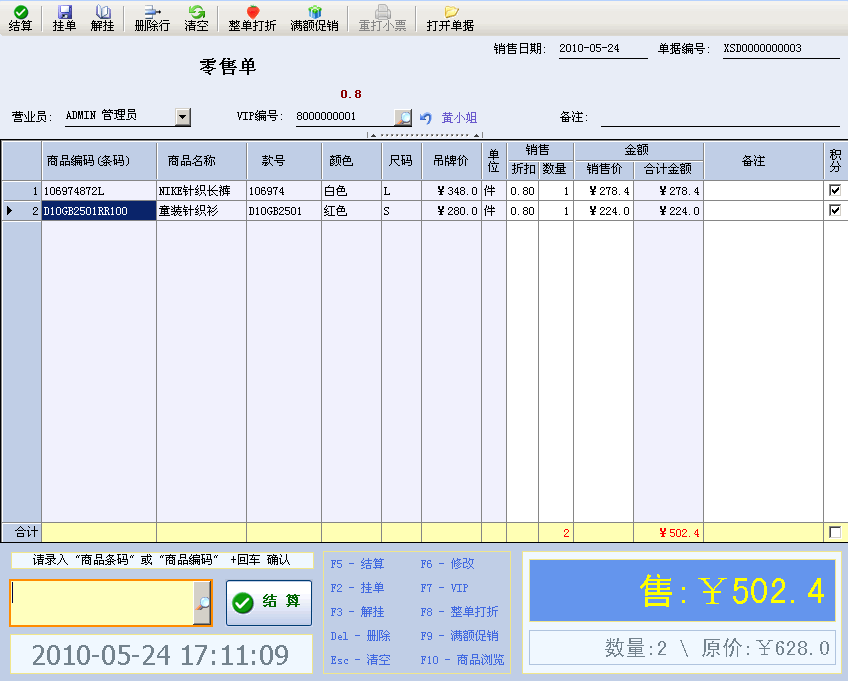Screen dimensions: 848x681
Task: Click the 2010-05-24 17:11:09 clock display
Action: coord(161,655)
